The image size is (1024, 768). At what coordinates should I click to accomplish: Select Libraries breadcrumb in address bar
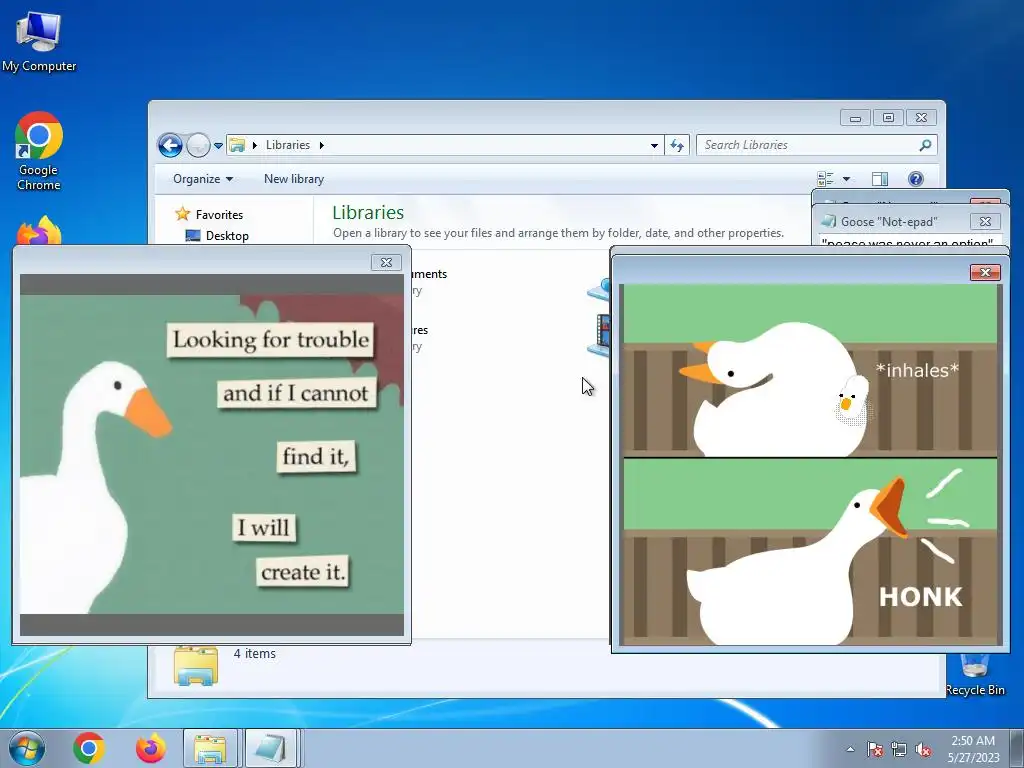287,145
